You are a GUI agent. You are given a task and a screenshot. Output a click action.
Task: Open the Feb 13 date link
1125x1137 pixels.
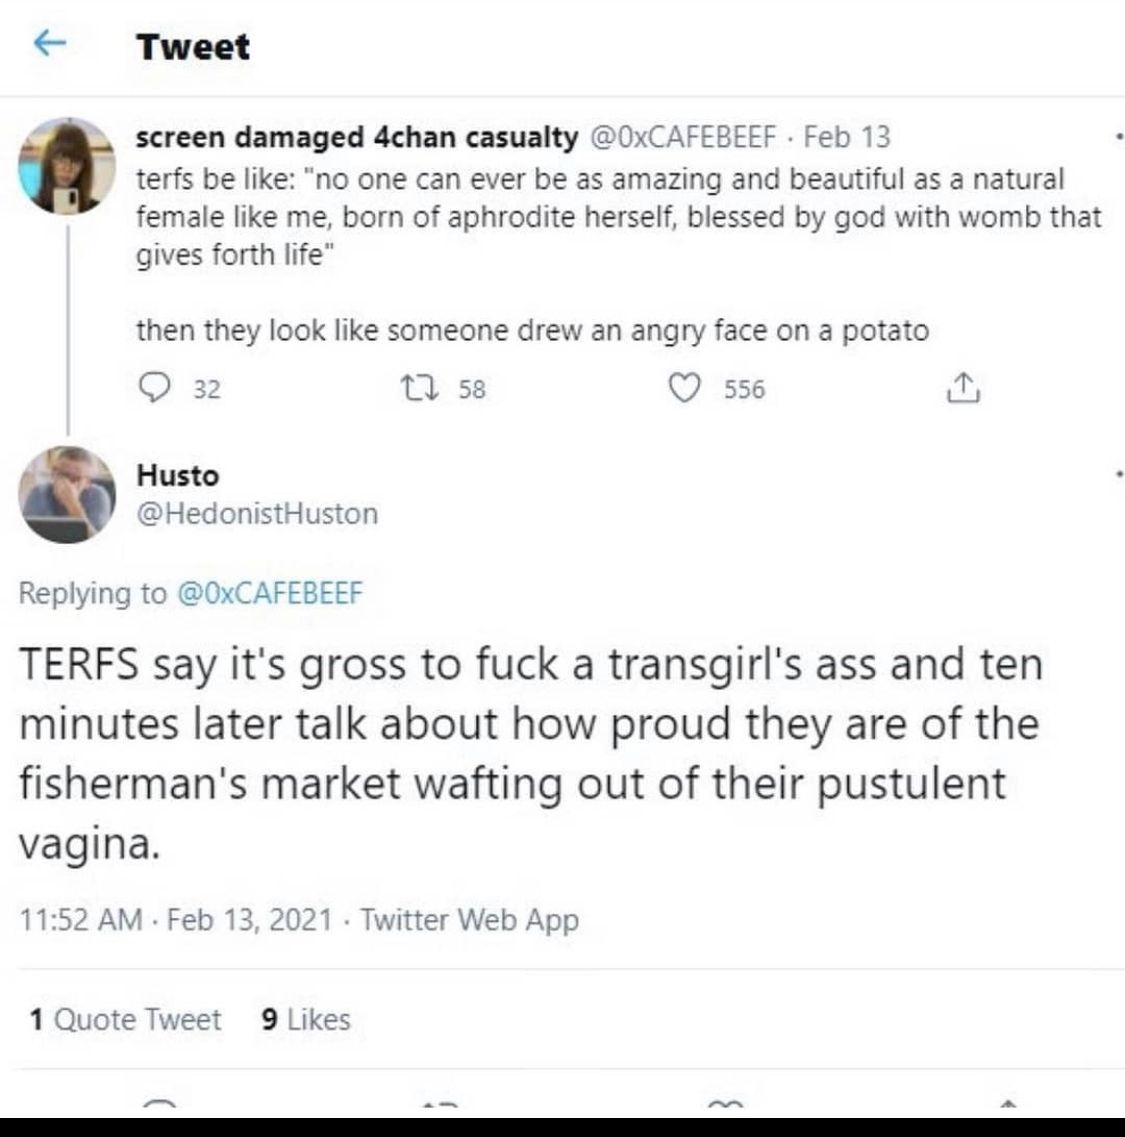846,137
